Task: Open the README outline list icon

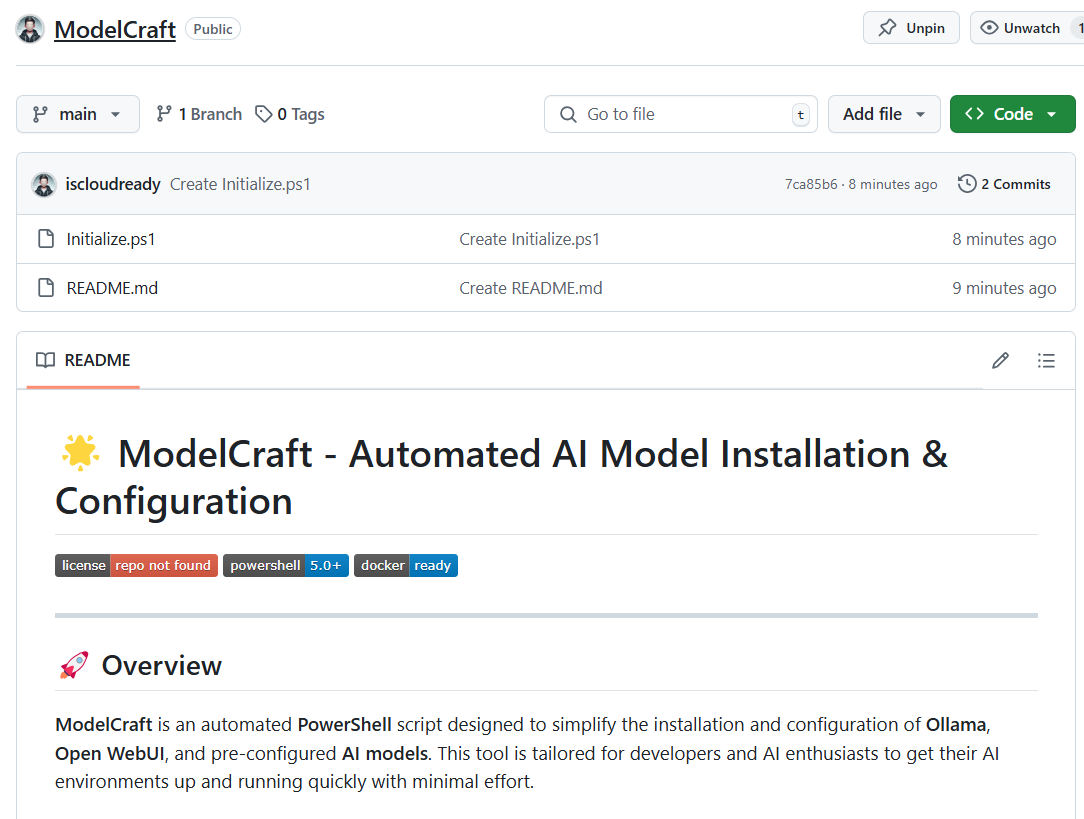Action: tap(1046, 360)
